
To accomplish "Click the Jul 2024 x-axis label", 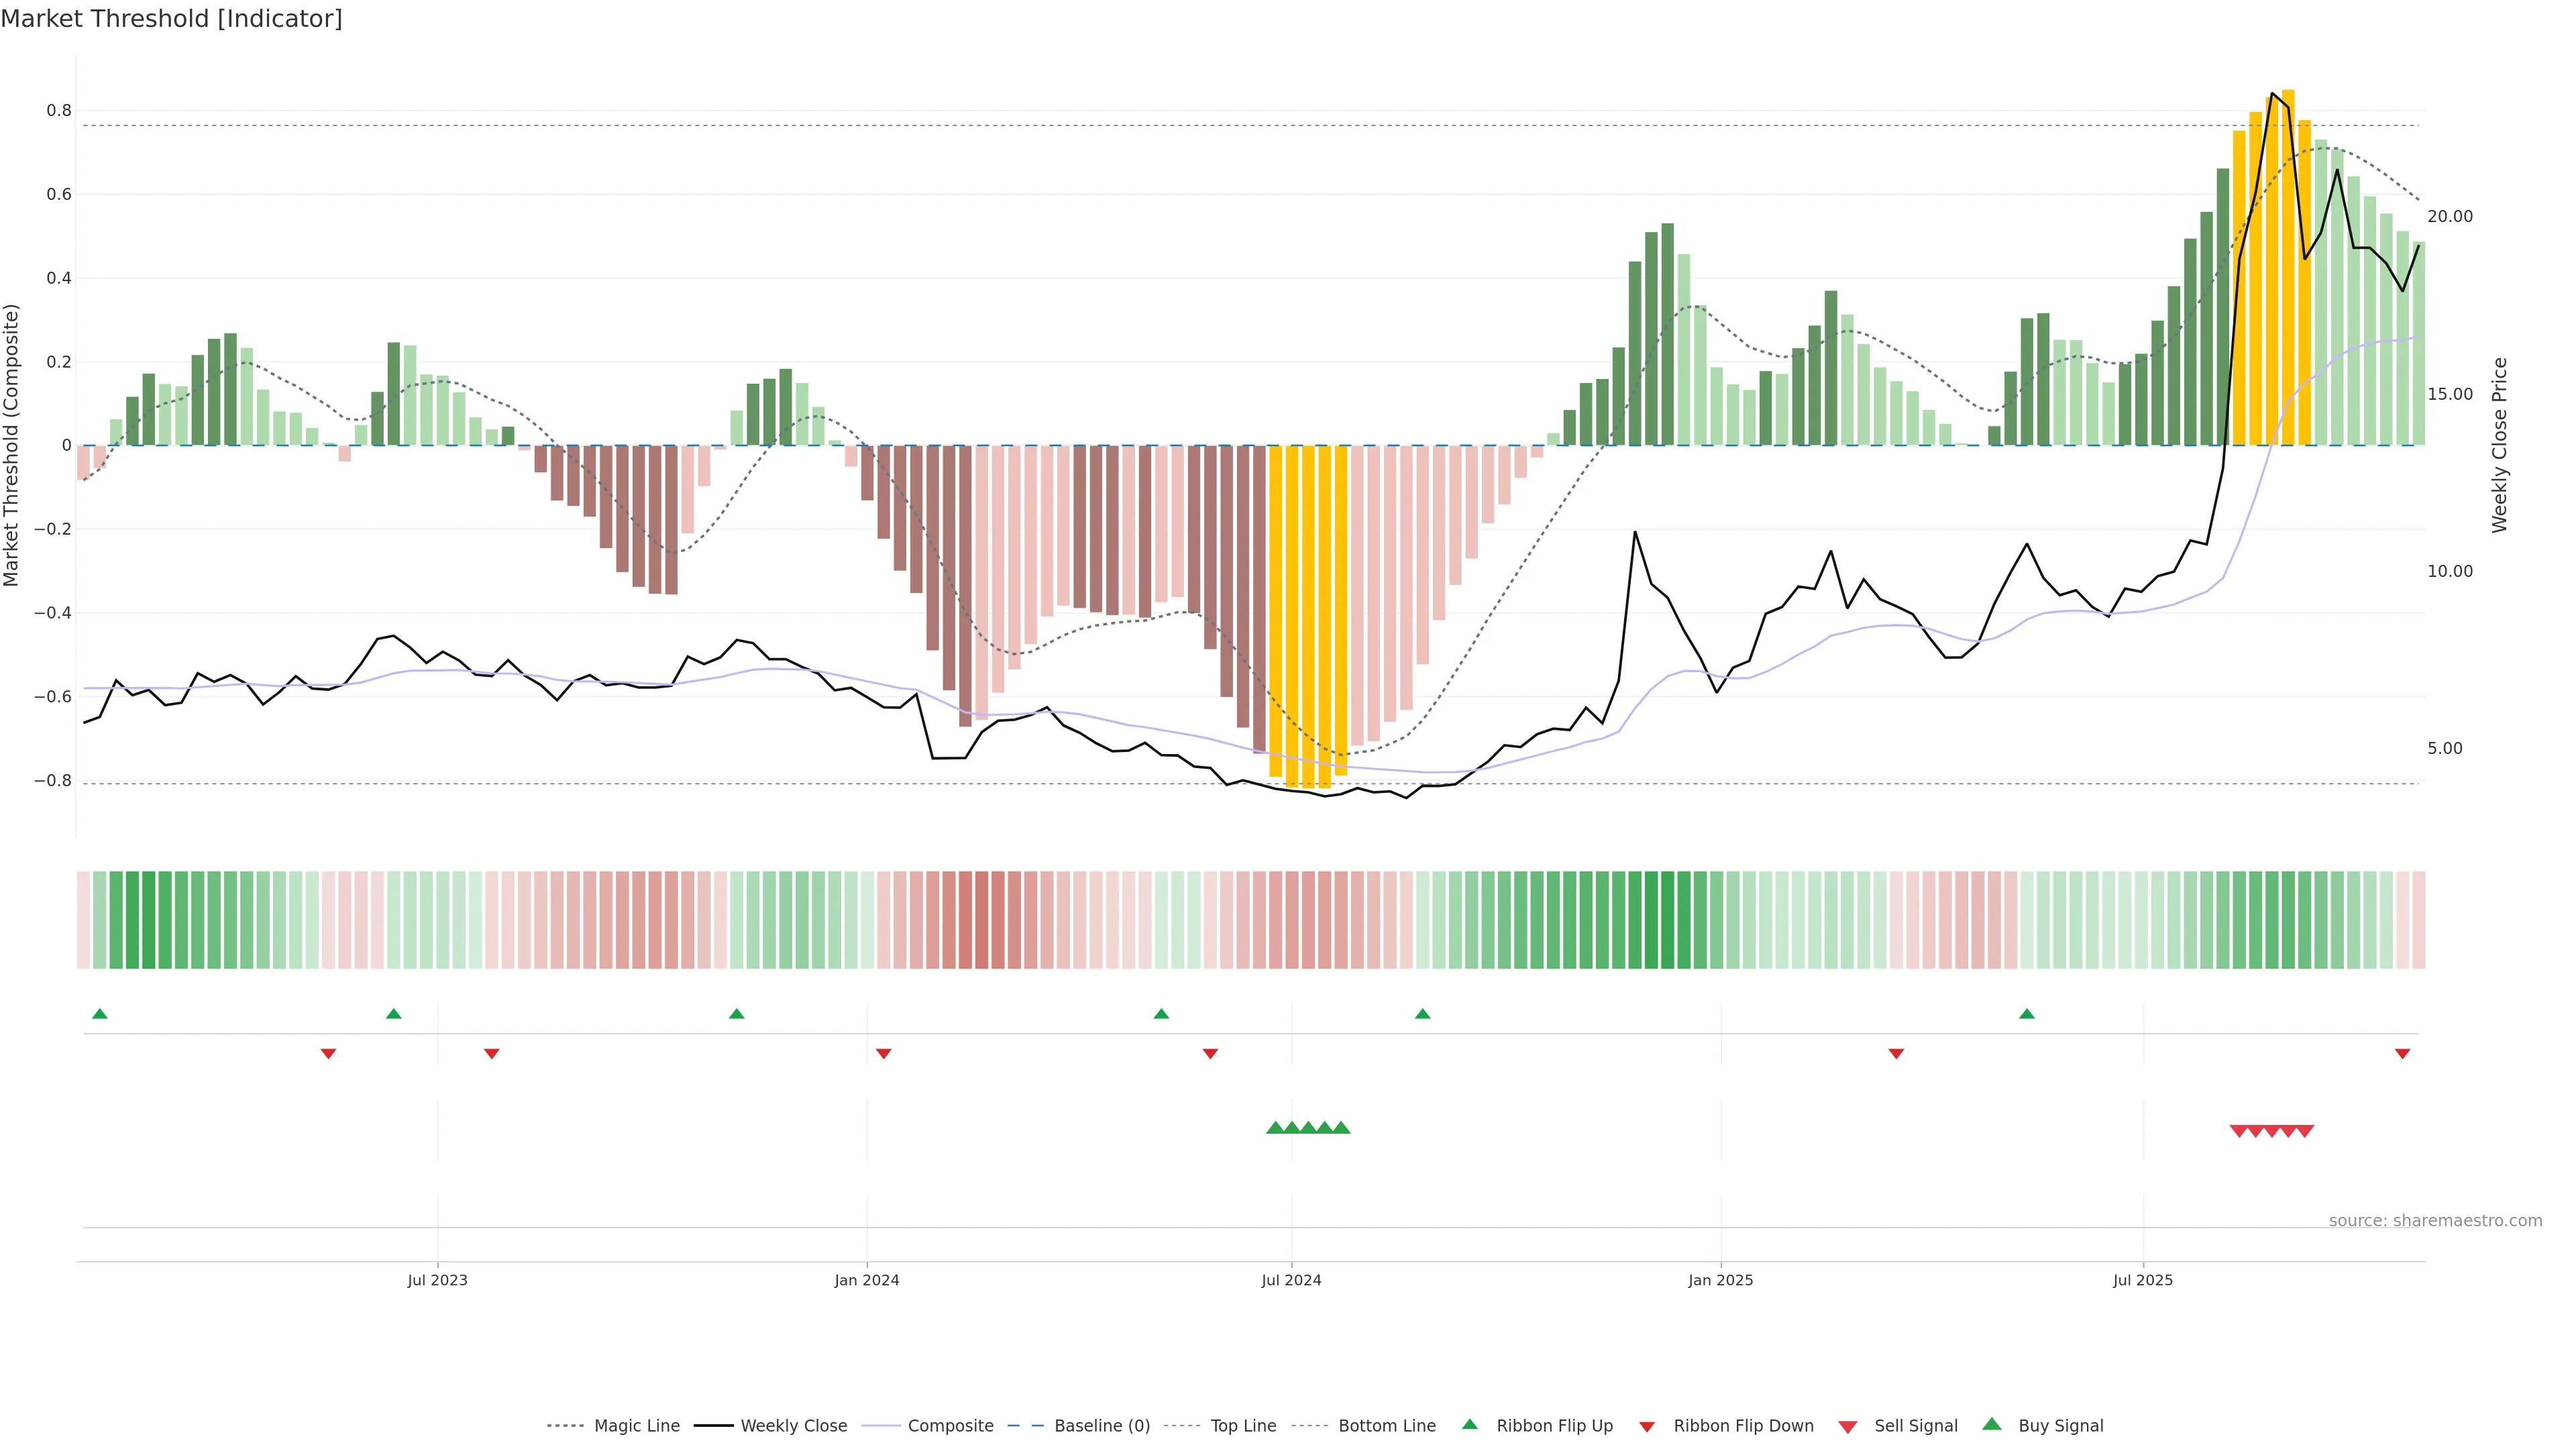I will click(1291, 1280).
